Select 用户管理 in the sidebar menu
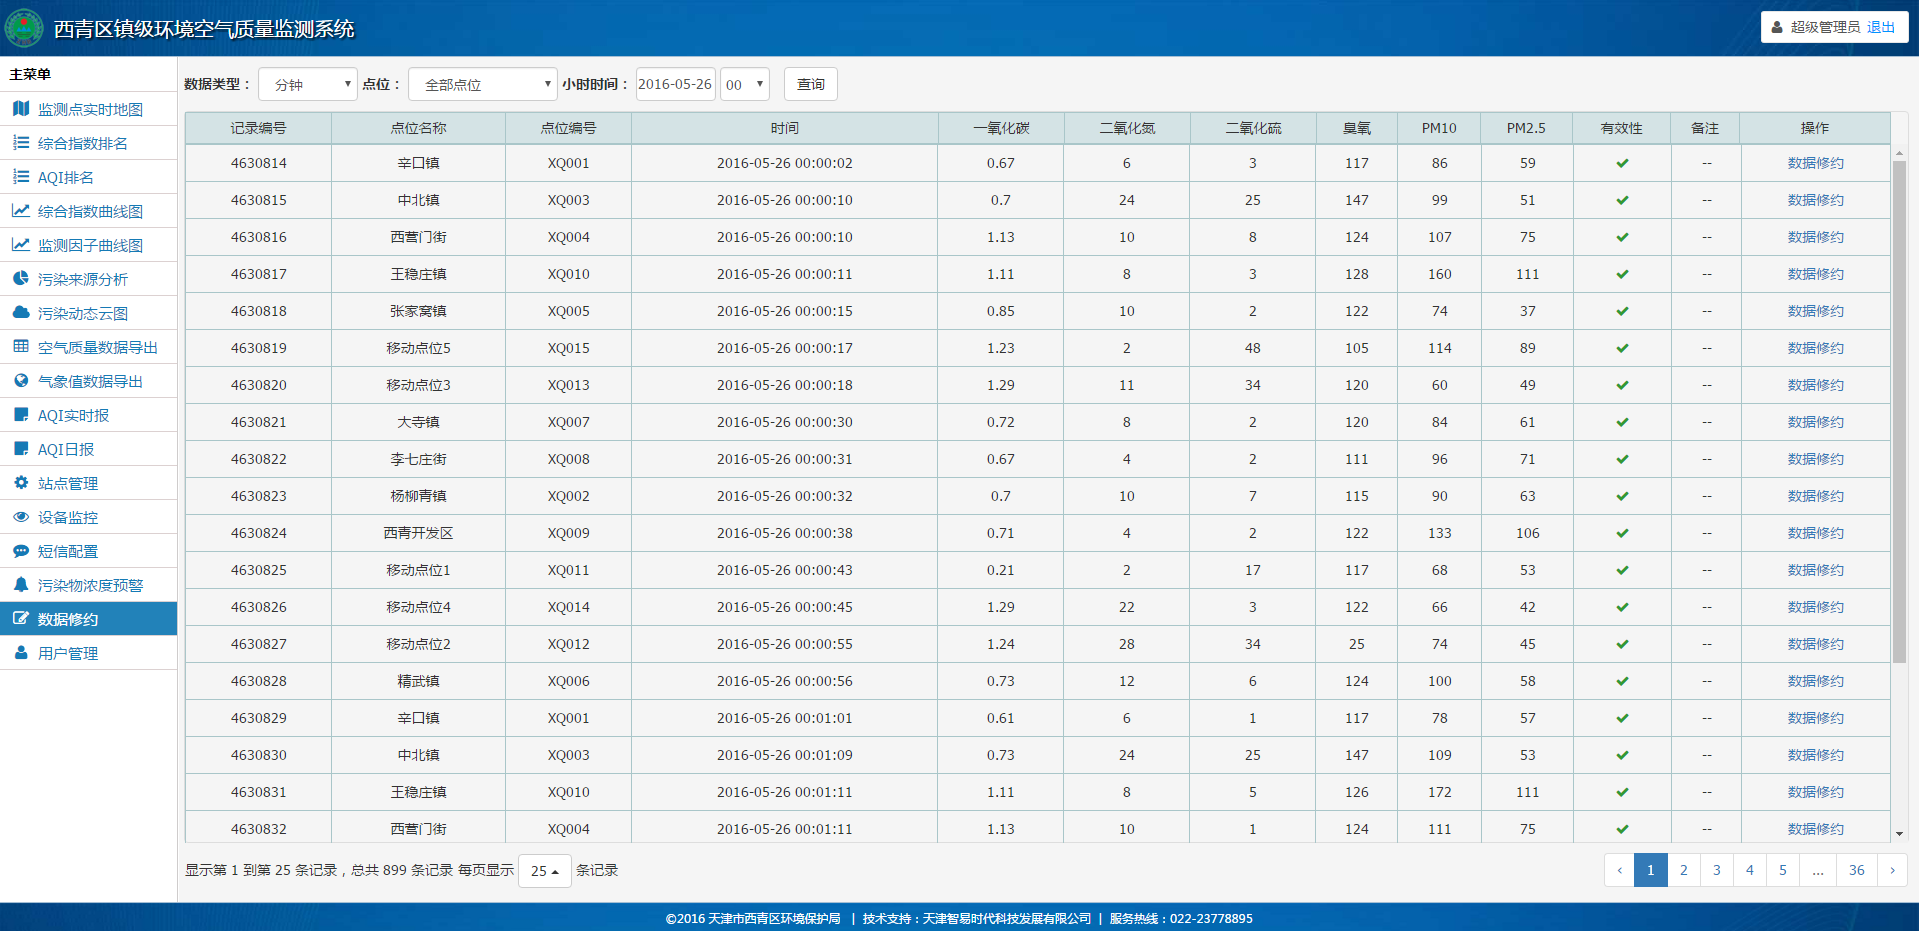The image size is (1919, 931). click(x=68, y=653)
